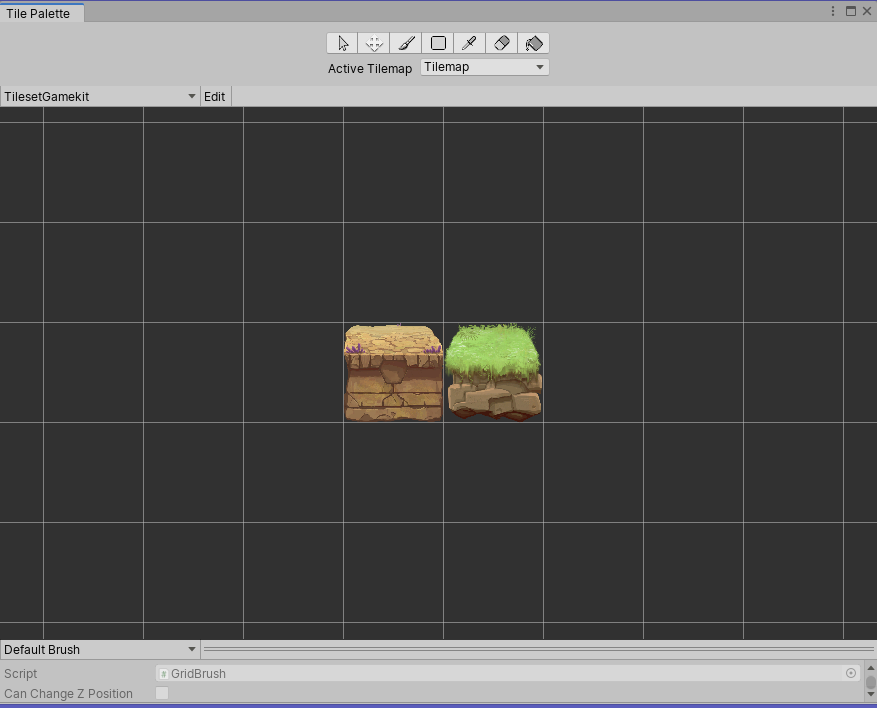Toggle Edit mode for the palette
877x708 pixels.
[x=214, y=96]
